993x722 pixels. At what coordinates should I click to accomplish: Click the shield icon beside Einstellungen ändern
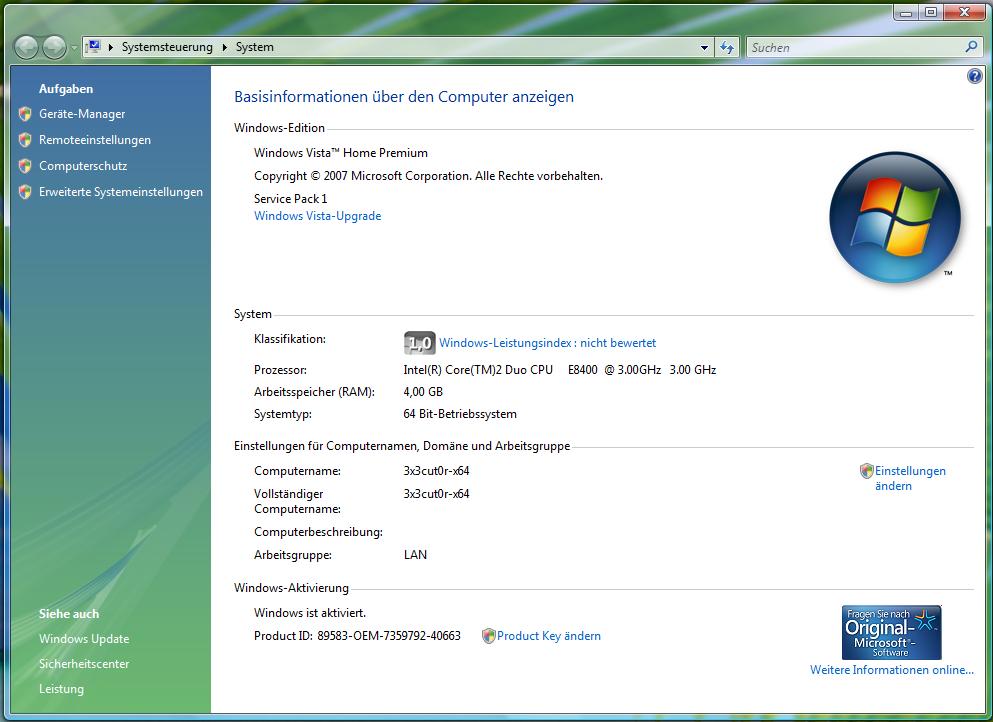click(866, 471)
